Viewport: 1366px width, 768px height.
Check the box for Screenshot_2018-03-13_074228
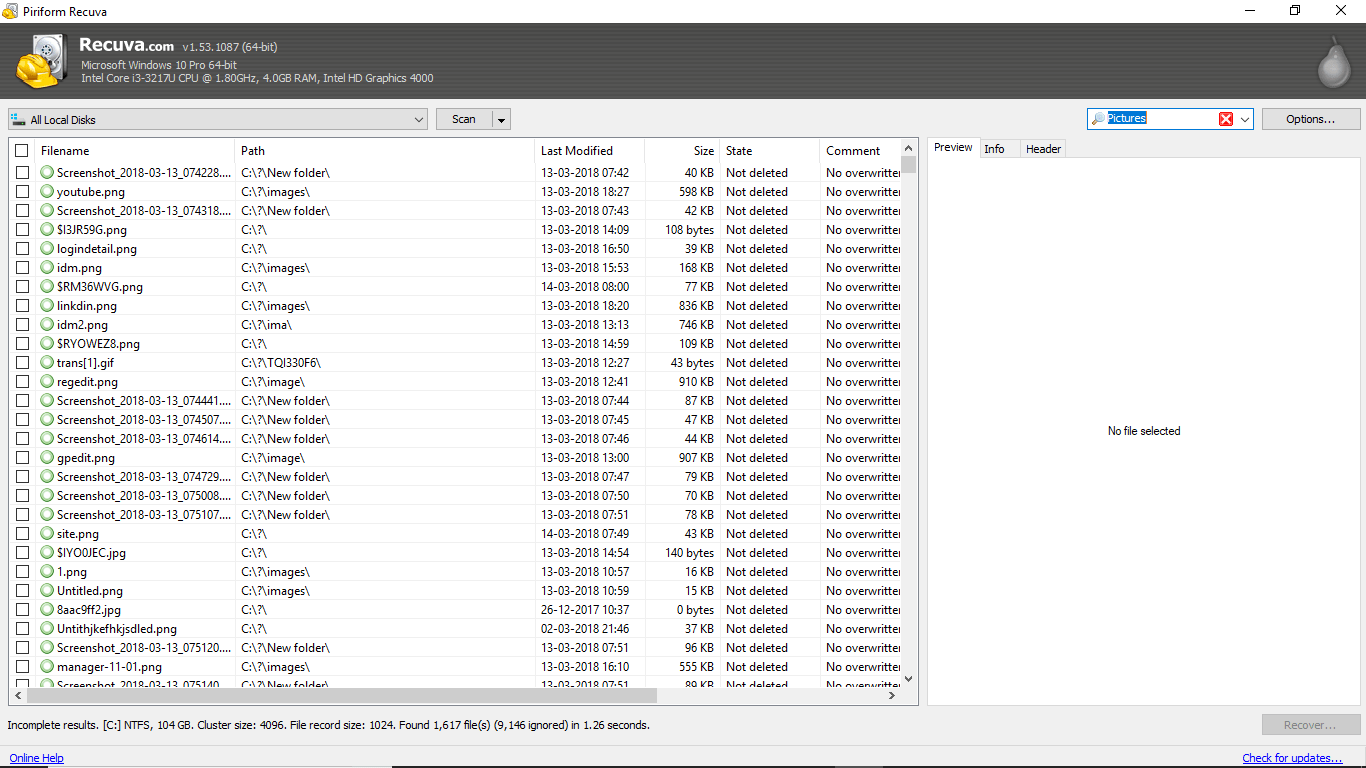pos(22,173)
